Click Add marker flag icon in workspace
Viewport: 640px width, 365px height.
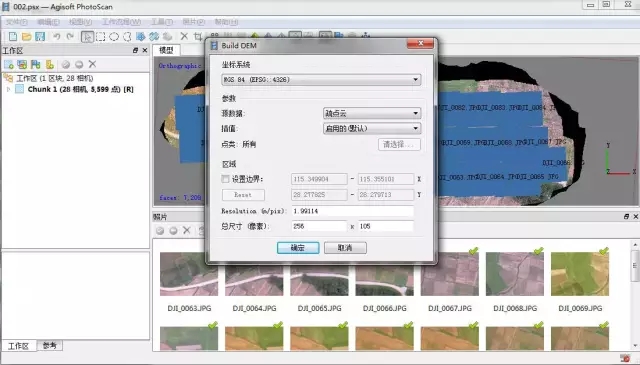click(36, 64)
